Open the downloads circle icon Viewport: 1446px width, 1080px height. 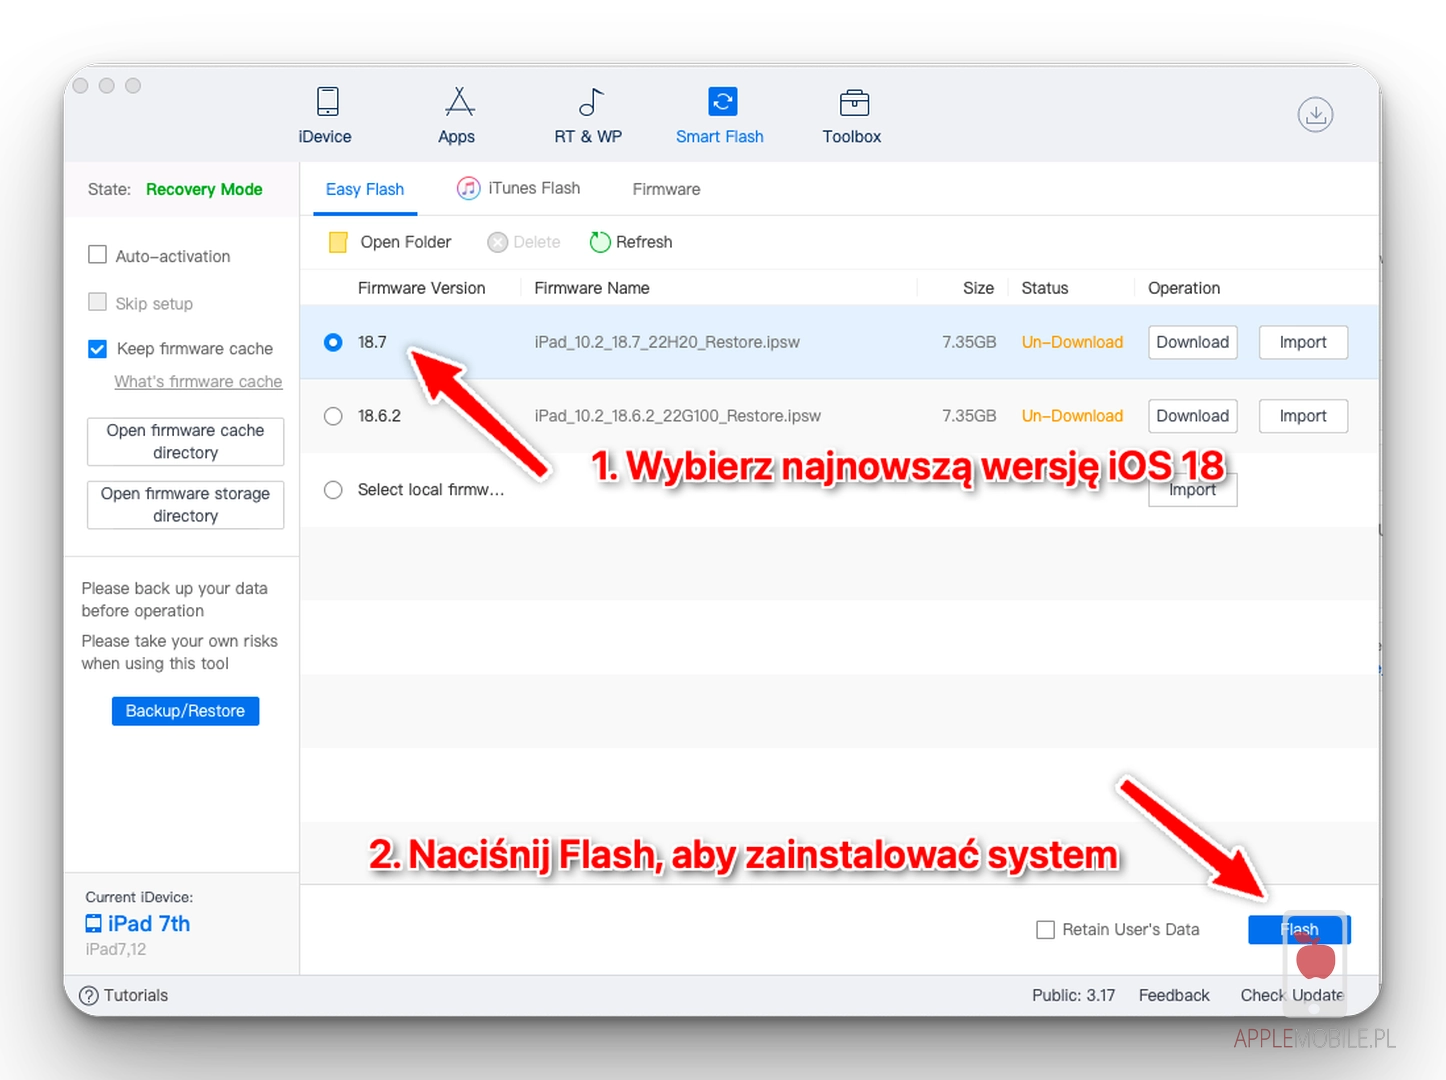(1315, 115)
